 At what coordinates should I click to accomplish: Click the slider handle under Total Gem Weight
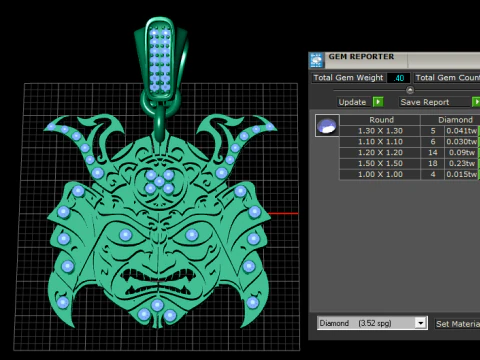click(x=410, y=90)
